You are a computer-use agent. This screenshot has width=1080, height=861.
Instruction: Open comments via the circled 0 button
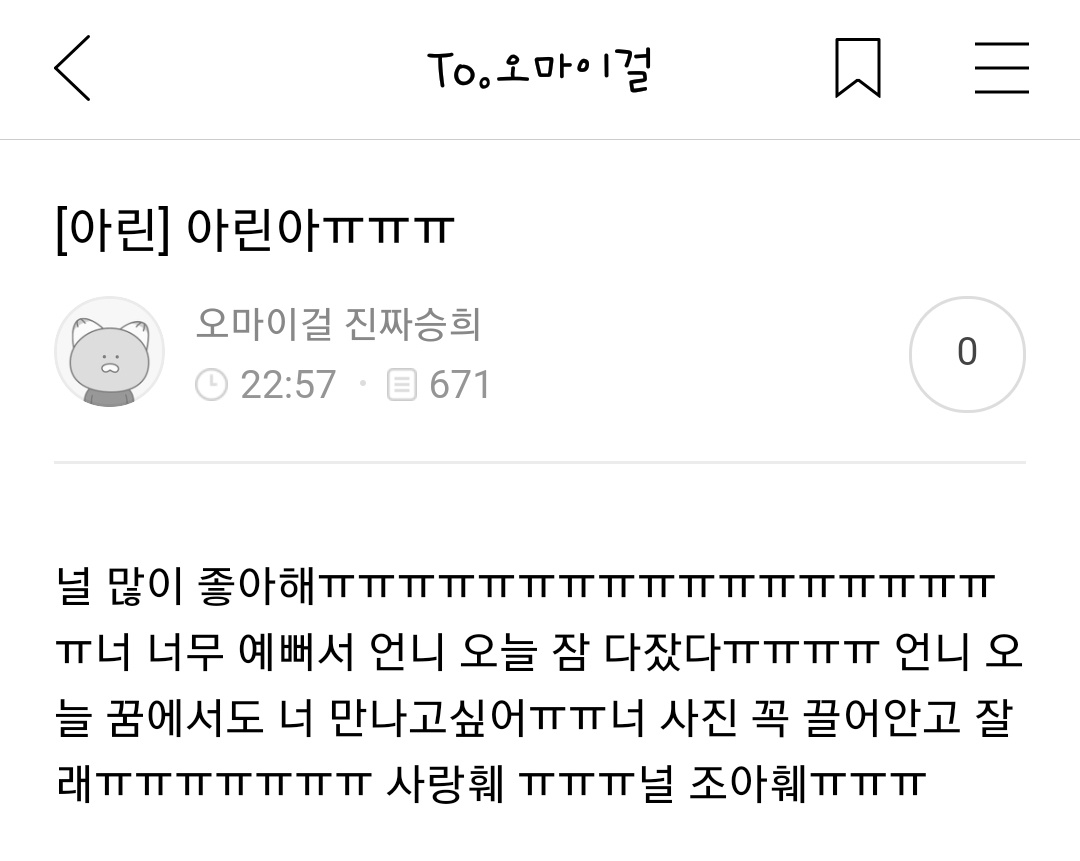967,354
